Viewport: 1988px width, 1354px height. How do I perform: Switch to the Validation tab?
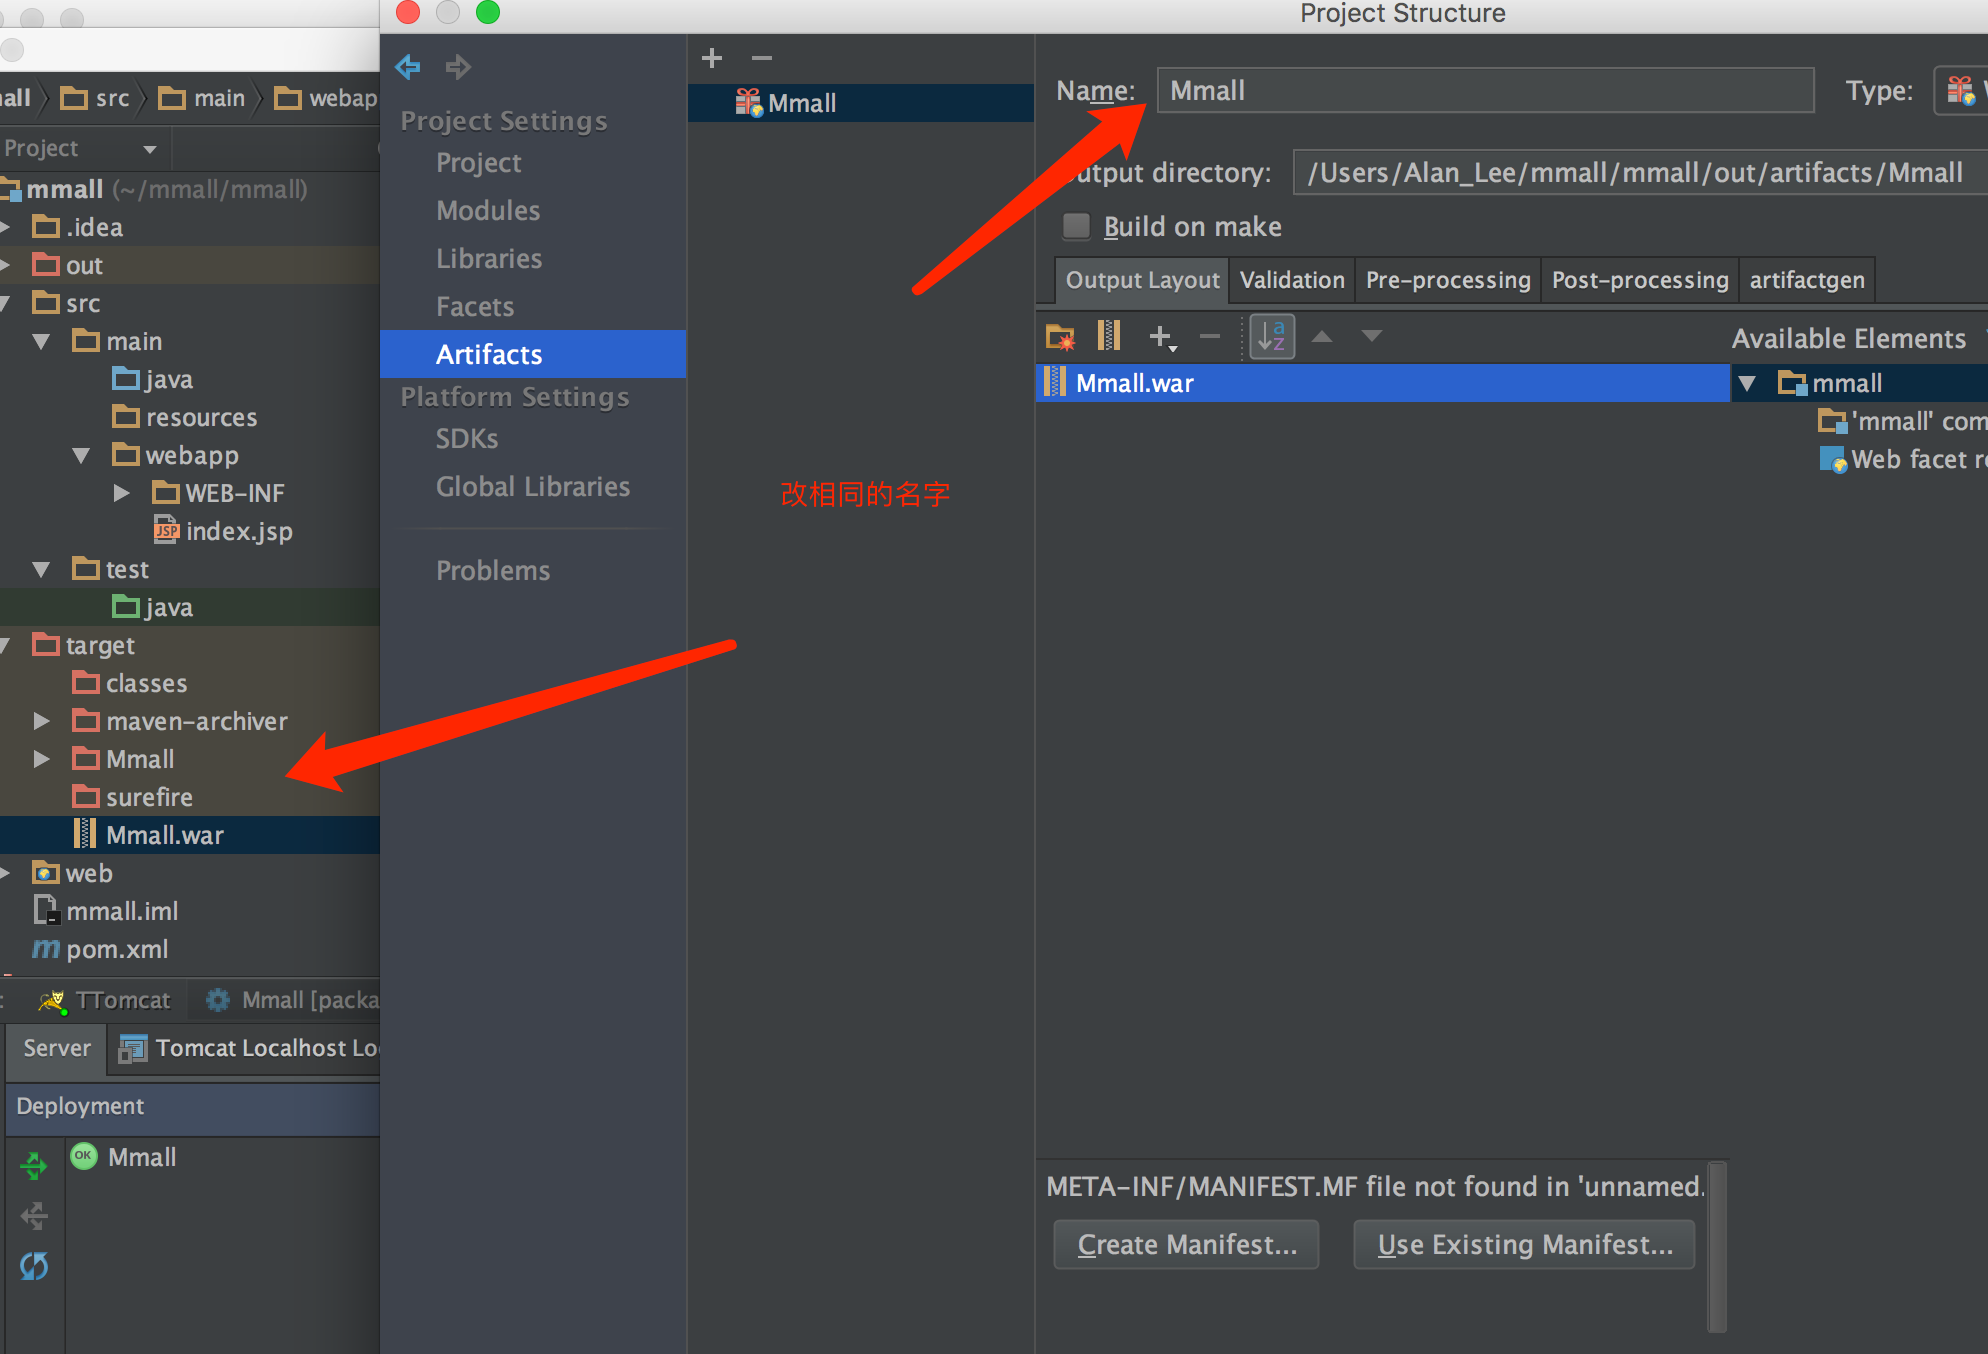click(1292, 280)
